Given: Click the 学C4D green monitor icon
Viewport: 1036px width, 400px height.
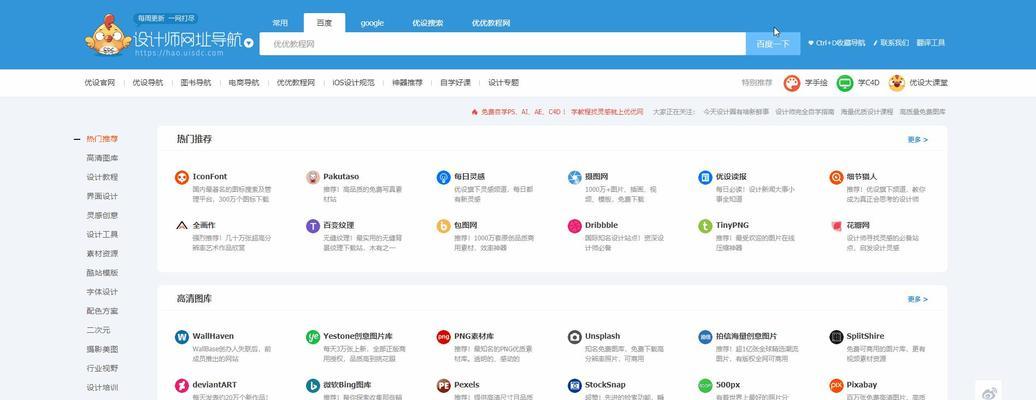Looking at the screenshot, I should (x=844, y=83).
